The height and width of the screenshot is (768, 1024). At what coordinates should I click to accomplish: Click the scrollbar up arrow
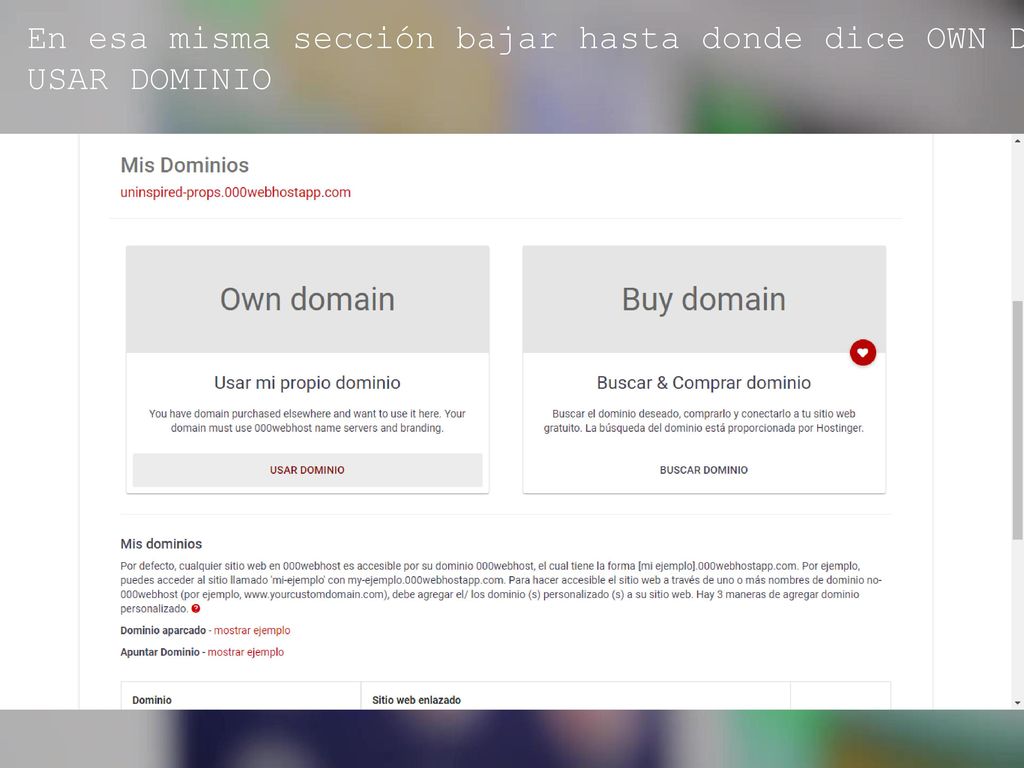pyautogui.click(x=1017, y=140)
